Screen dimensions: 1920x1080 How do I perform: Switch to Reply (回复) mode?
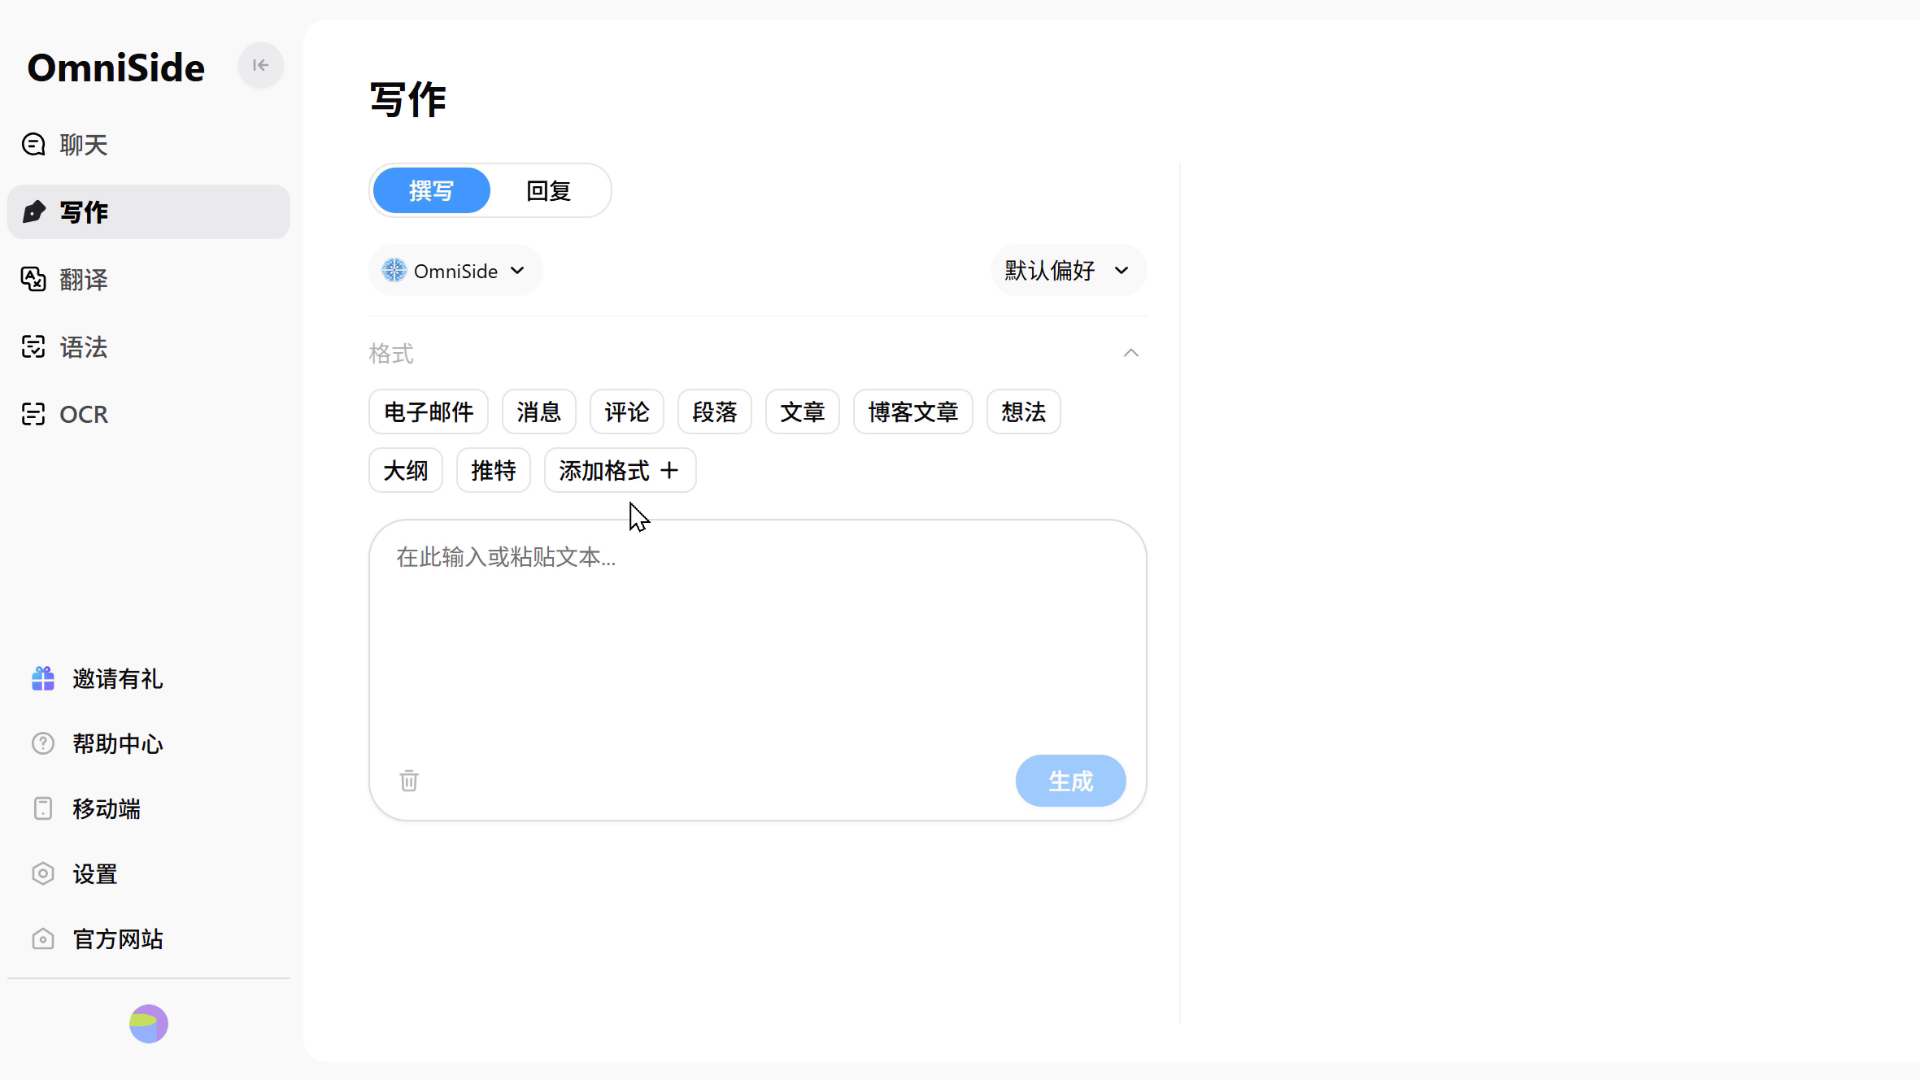[x=548, y=191]
